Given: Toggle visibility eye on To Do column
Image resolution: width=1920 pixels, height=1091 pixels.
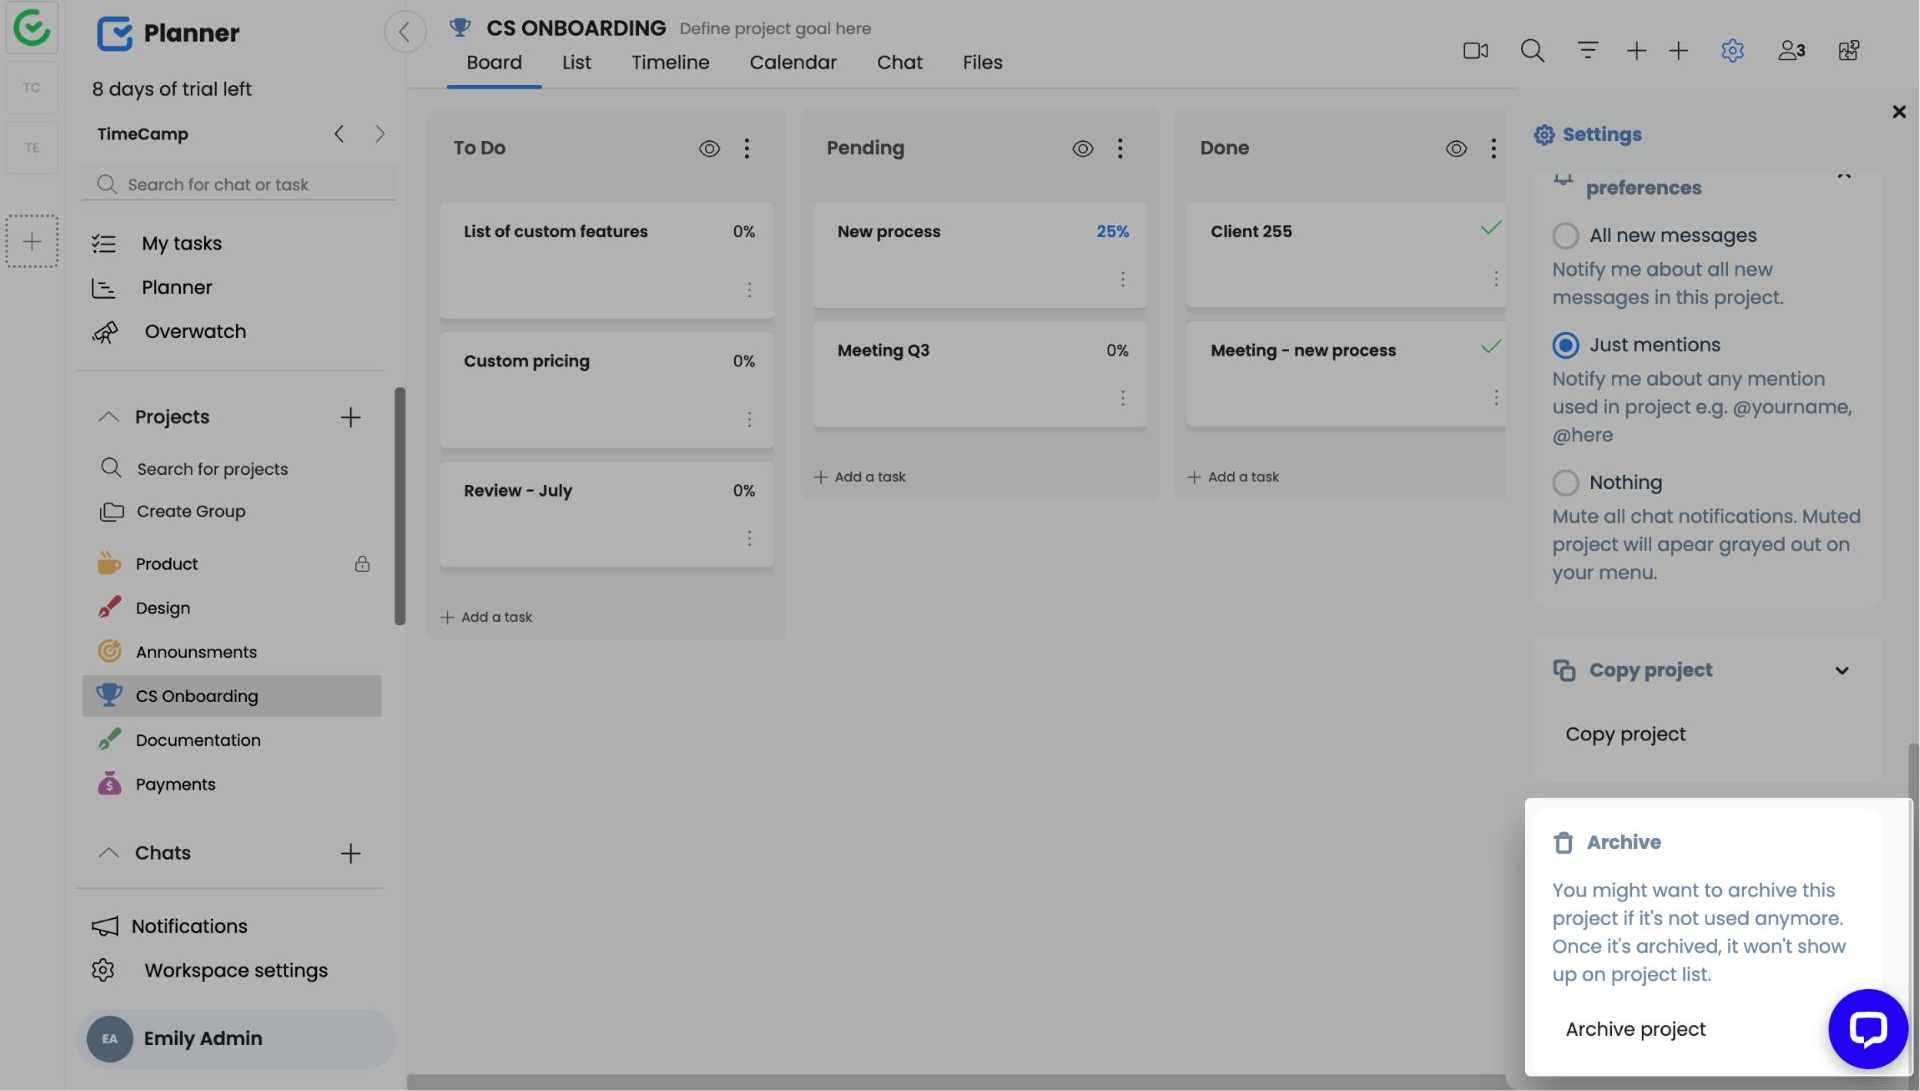Looking at the screenshot, I should pos(709,149).
